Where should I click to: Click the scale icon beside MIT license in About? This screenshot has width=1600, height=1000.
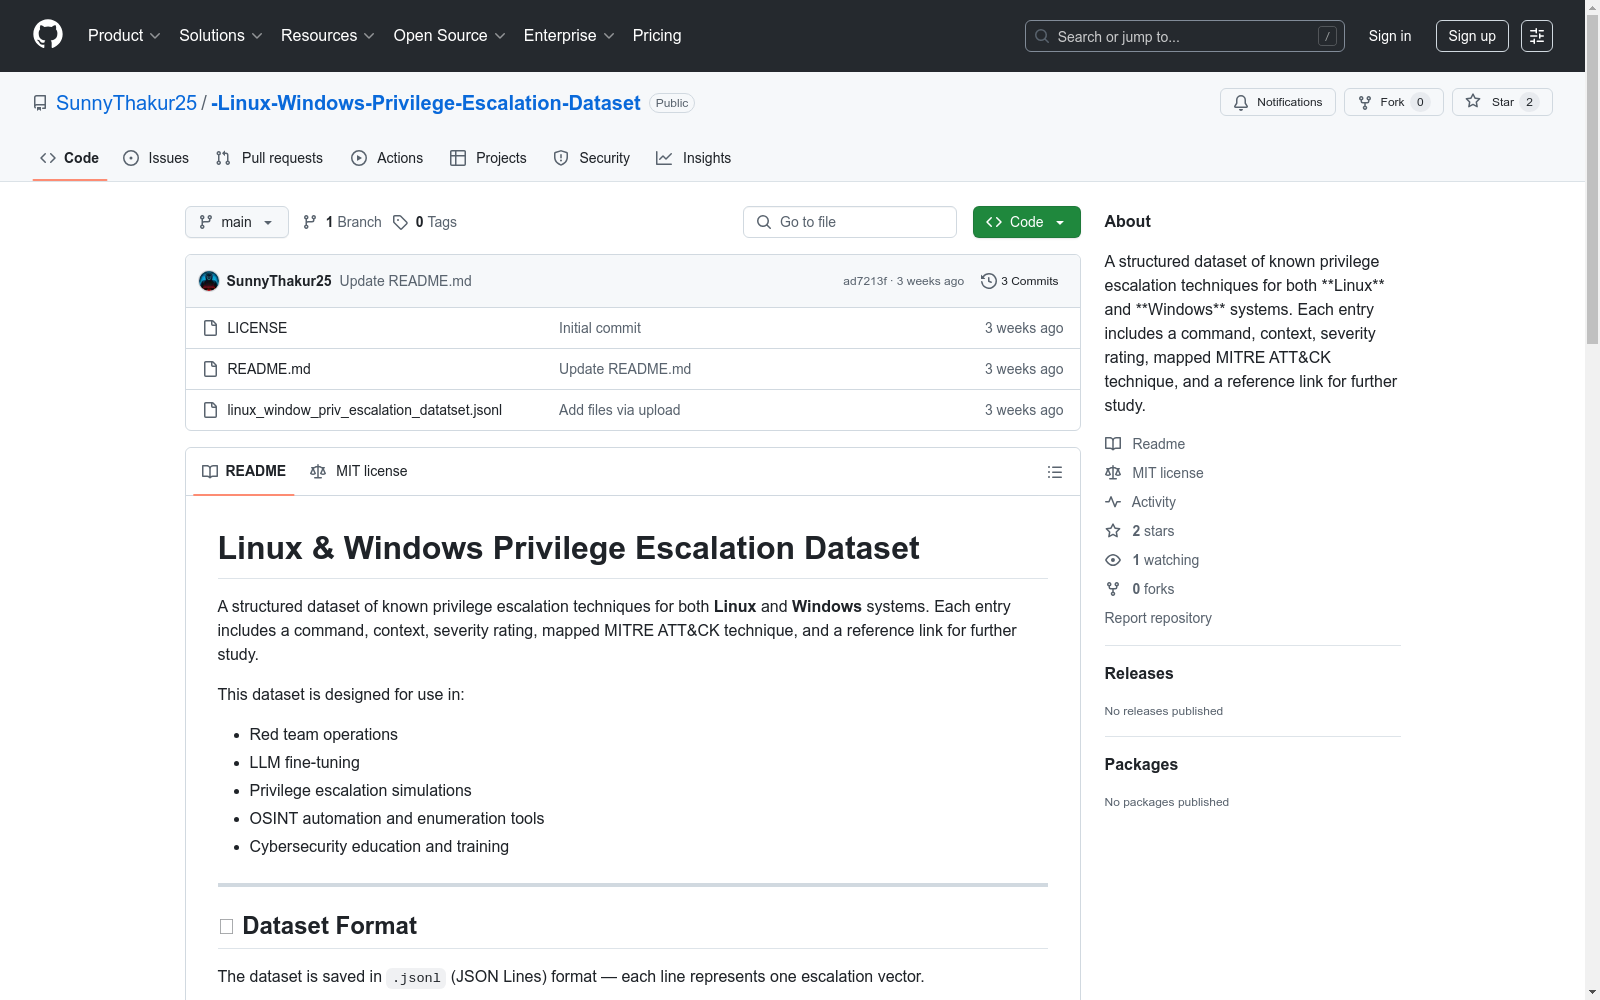tap(1113, 473)
